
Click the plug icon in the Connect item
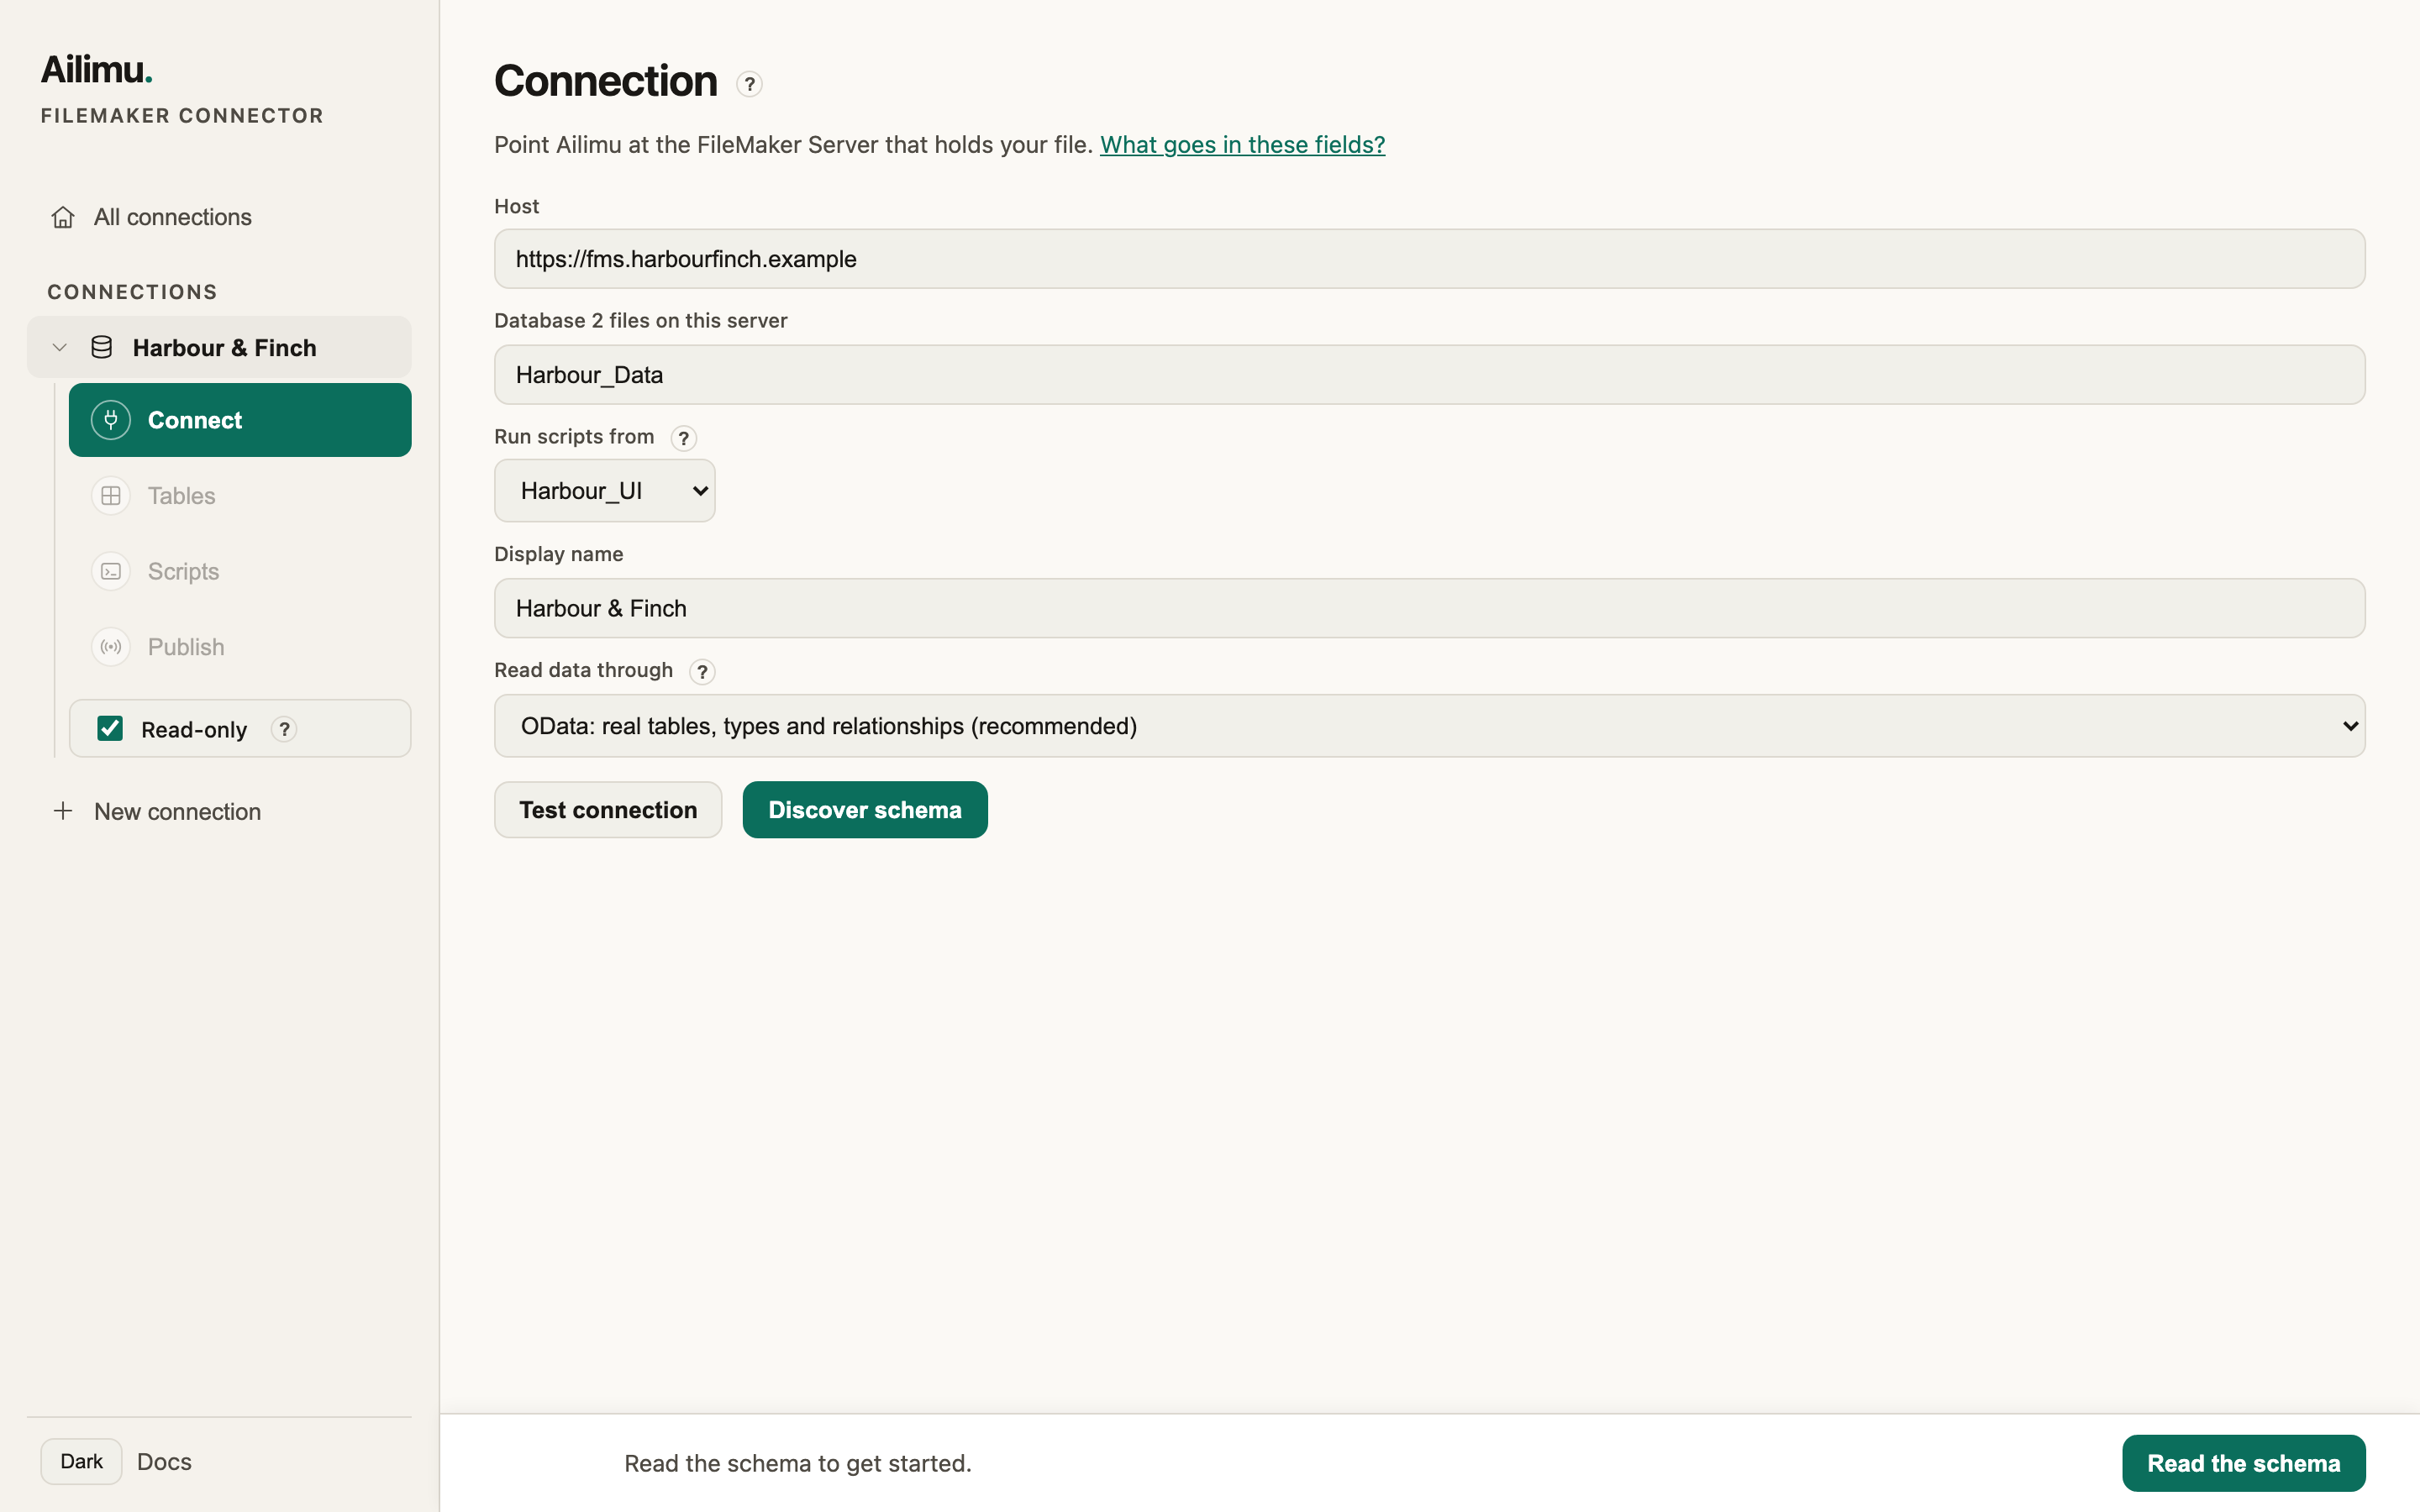(111, 420)
